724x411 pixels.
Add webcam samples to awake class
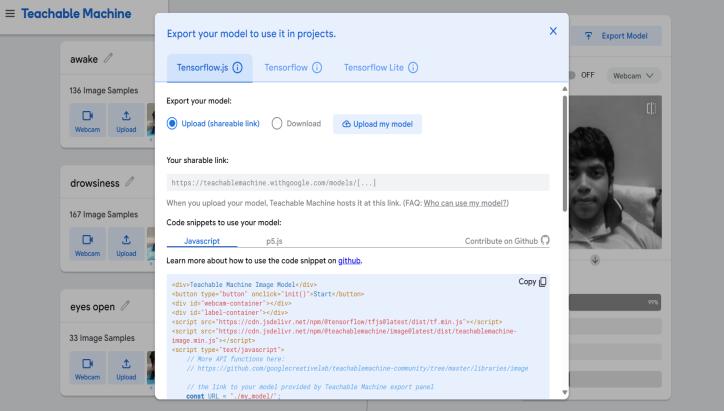click(x=88, y=120)
